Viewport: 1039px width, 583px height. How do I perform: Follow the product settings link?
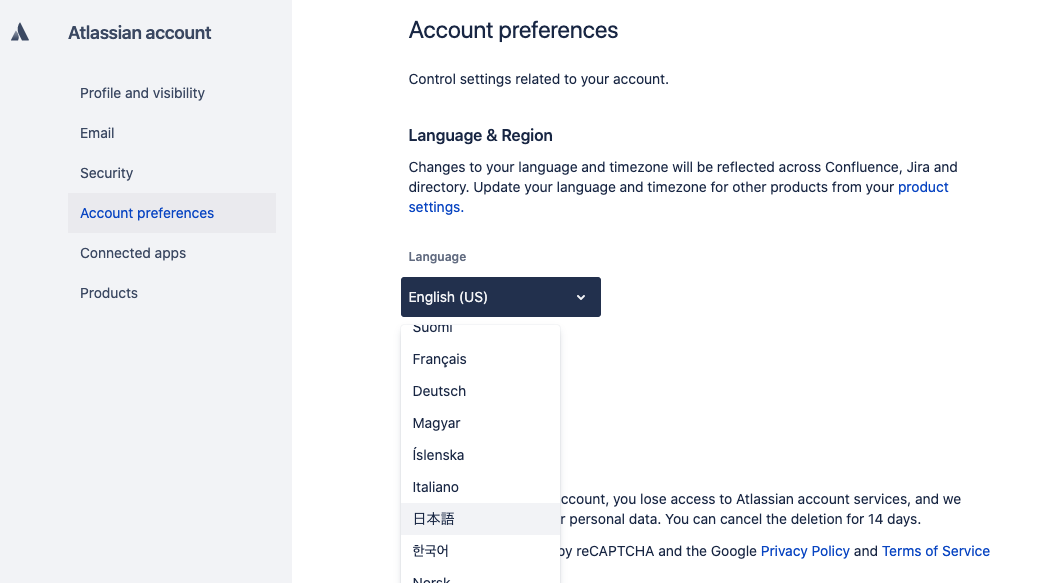pos(923,187)
